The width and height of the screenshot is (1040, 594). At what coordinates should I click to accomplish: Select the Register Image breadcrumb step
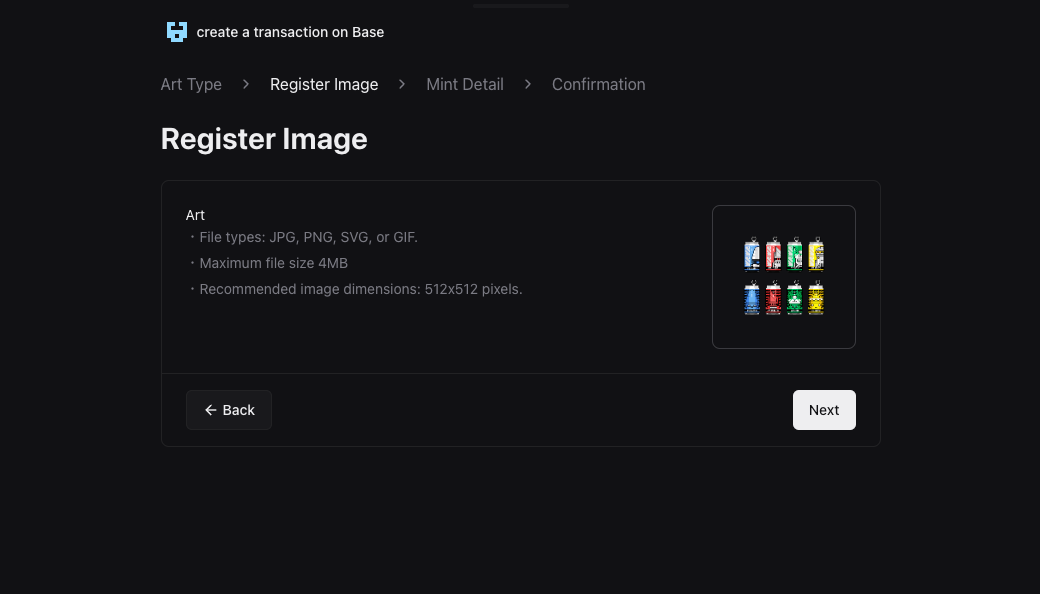click(x=324, y=84)
